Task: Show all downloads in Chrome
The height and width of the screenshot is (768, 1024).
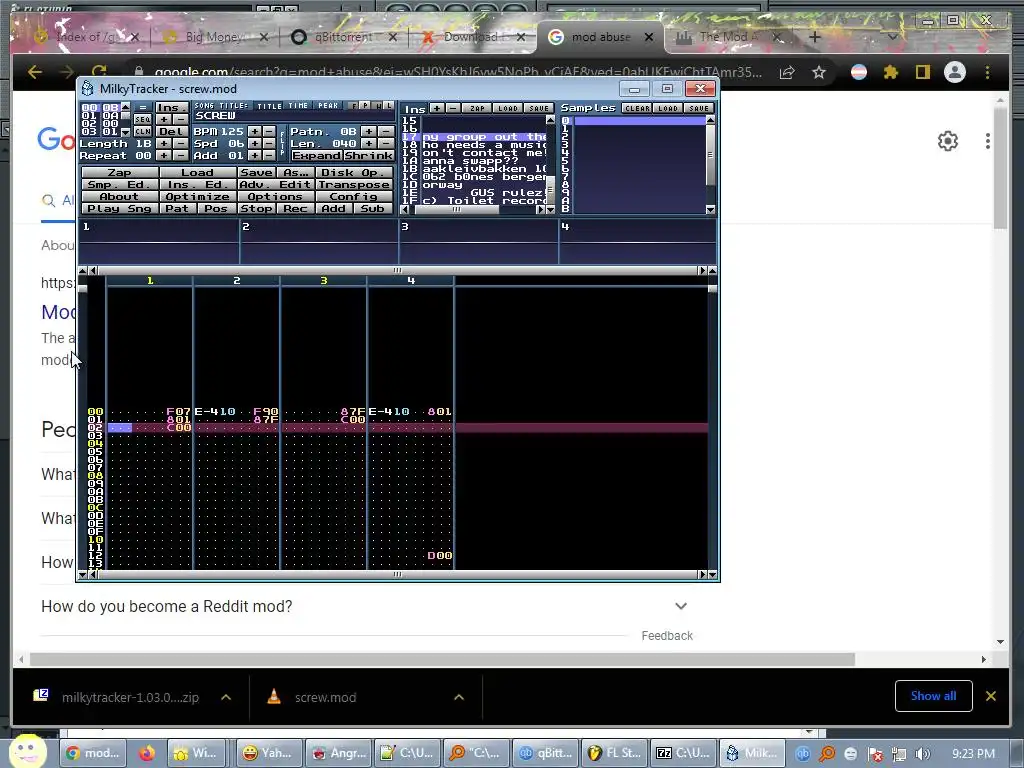Action: [933, 696]
